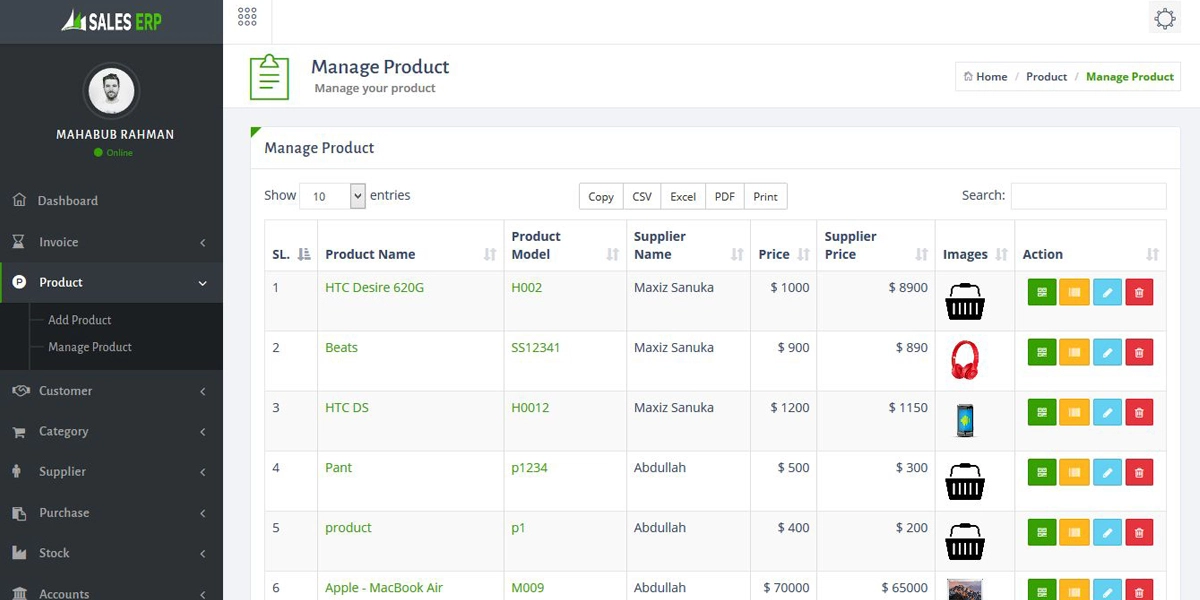Open the HTC DS phone image thumbnail
Image resolution: width=1200 pixels, height=600 pixels.
click(x=965, y=420)
